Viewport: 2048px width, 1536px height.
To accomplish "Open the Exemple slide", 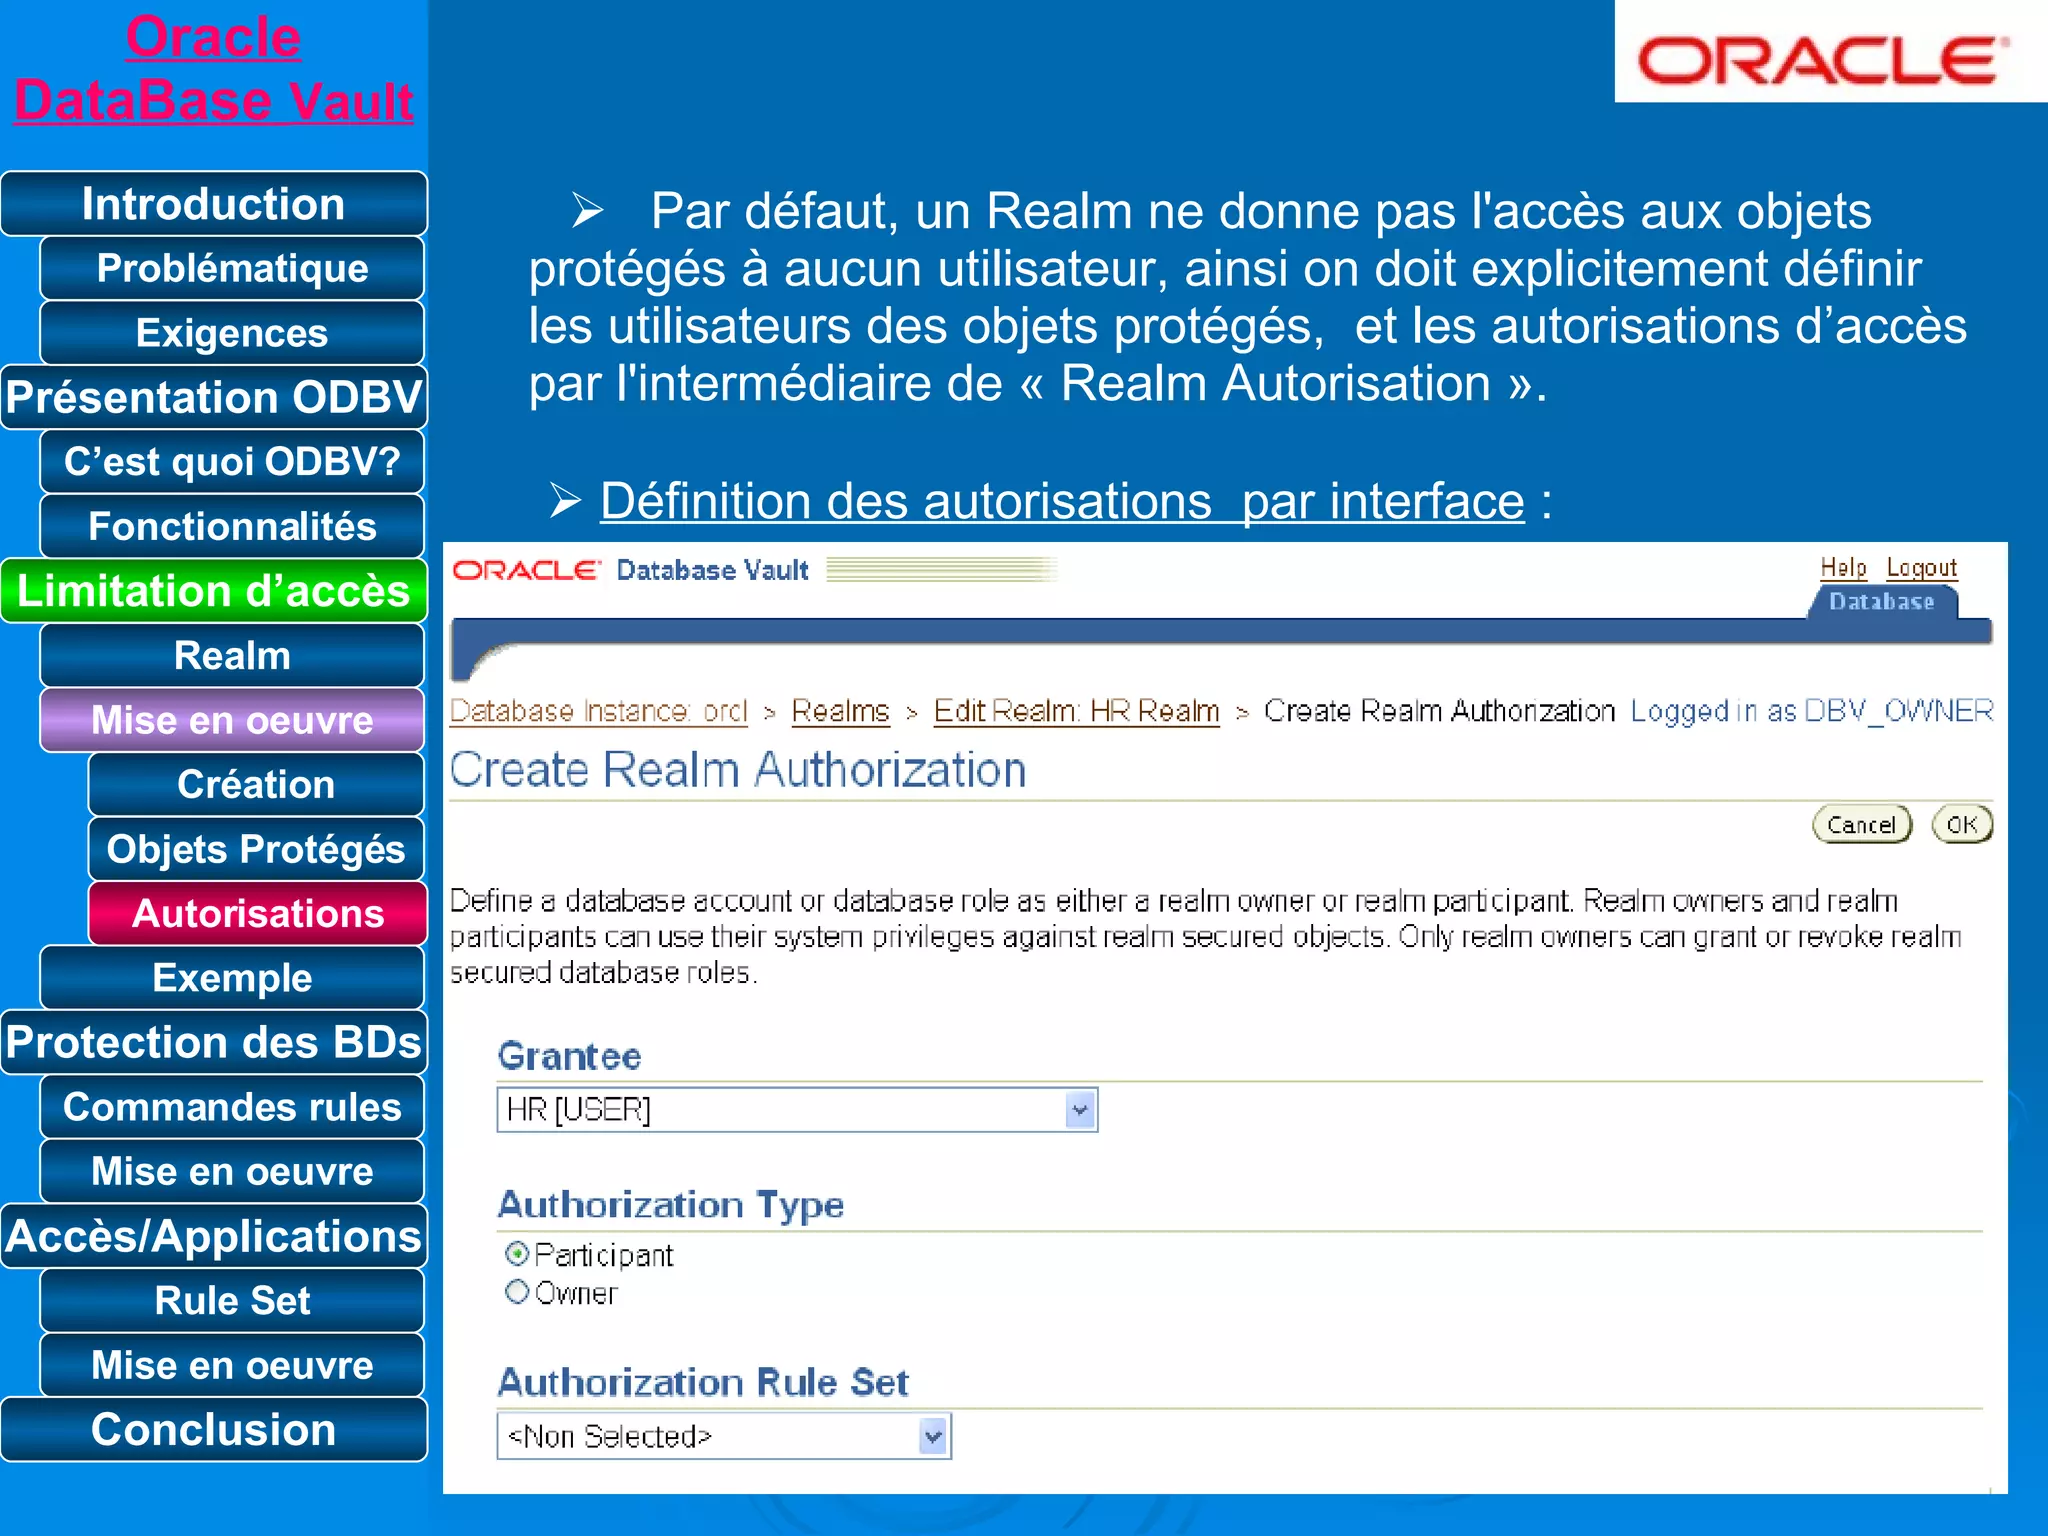I will pyautogui.click(x=232, y=978).
